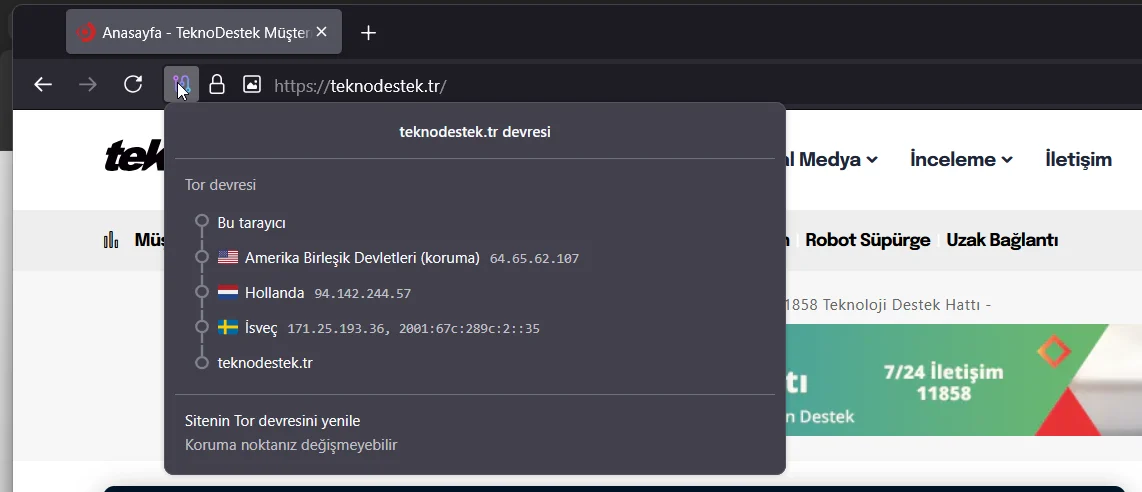
Task: Click IP address 94.142.244.57
Action: point(363,294)
